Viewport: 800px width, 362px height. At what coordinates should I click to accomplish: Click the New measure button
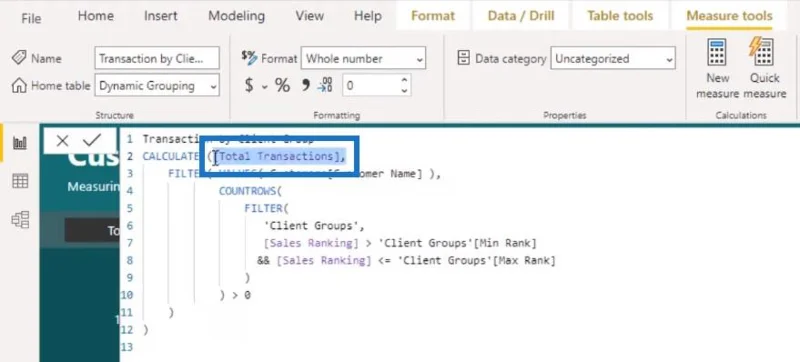tap(717, 69)
